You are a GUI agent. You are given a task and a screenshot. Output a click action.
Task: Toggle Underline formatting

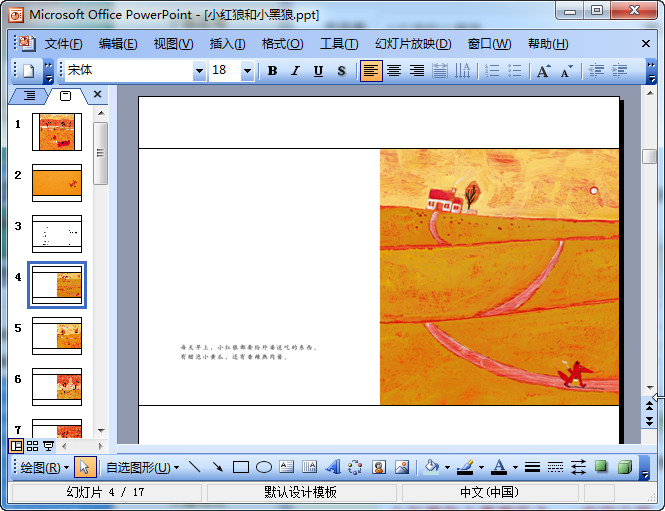click(318, 71)
